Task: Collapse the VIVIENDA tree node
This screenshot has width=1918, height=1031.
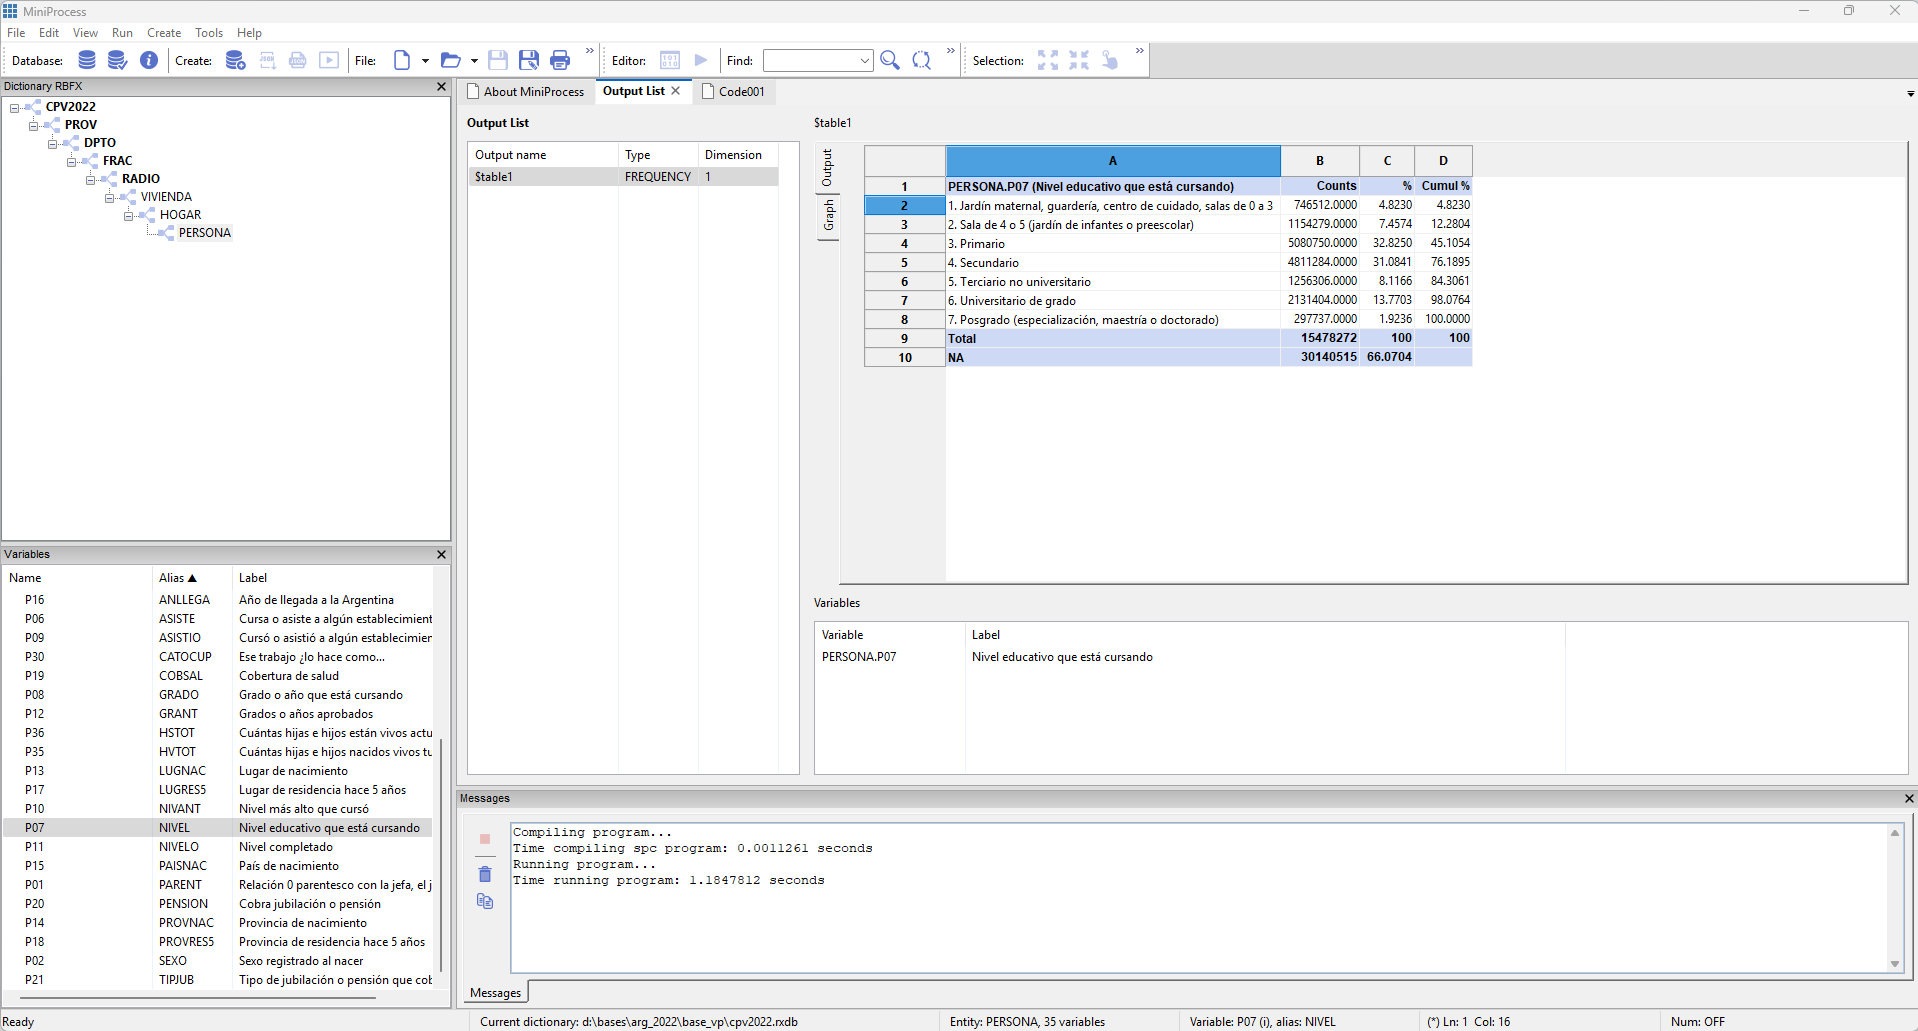Action: pos(110,197)
